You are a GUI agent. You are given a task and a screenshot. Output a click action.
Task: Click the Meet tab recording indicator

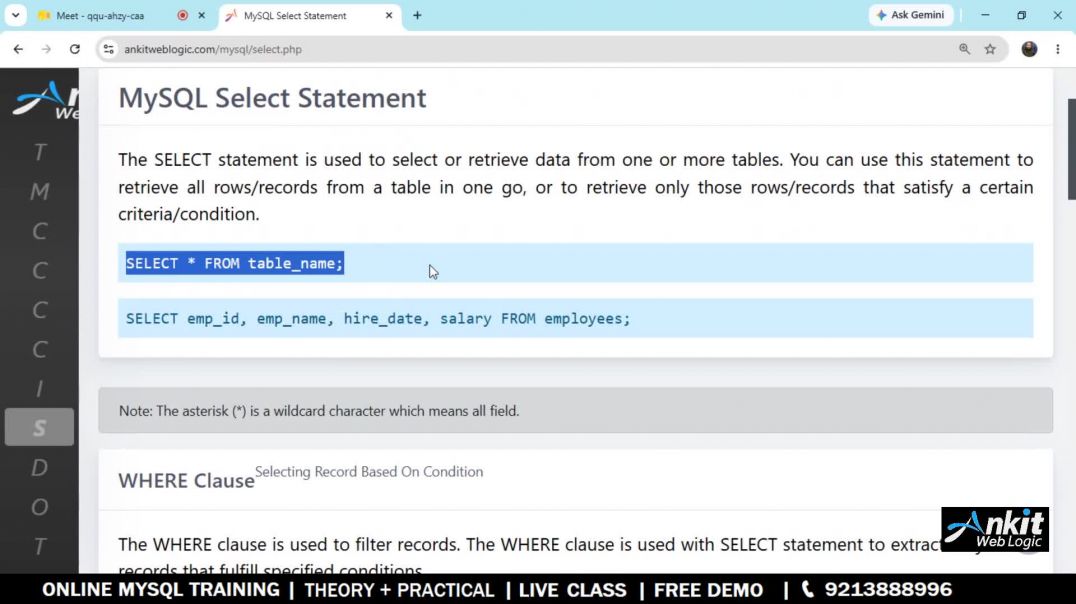183,15
